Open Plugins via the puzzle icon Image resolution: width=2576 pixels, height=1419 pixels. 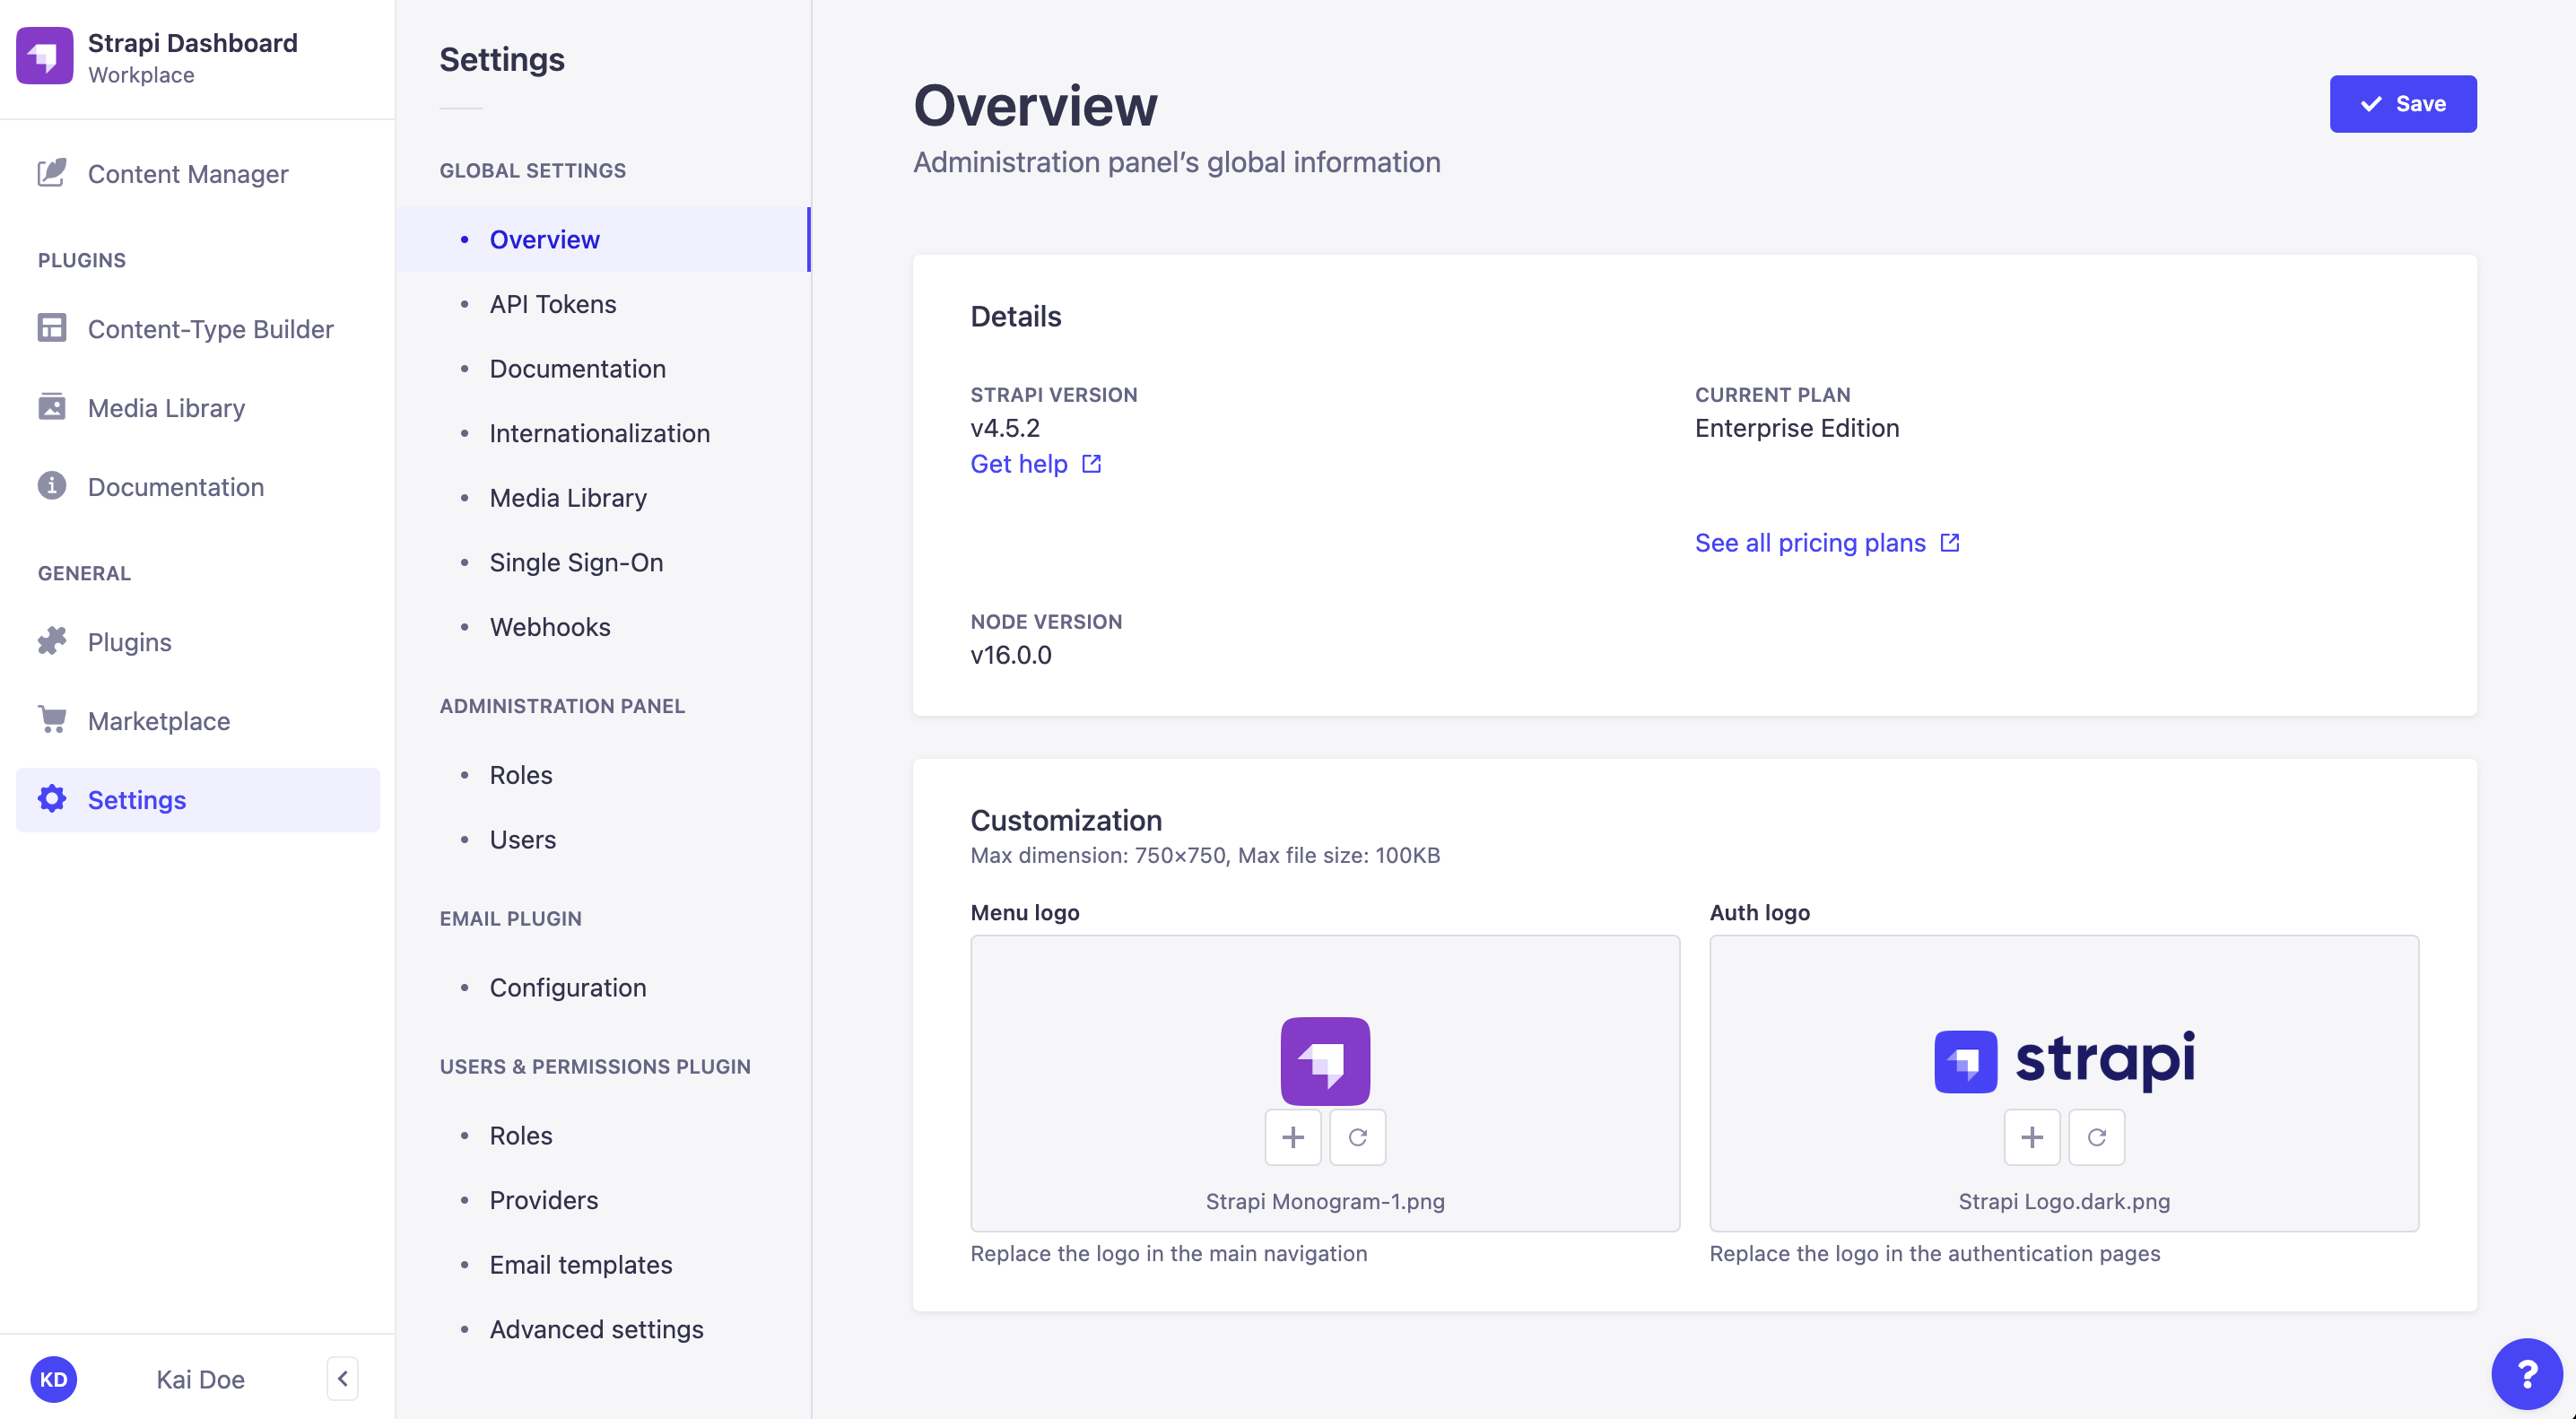point(52,641)
